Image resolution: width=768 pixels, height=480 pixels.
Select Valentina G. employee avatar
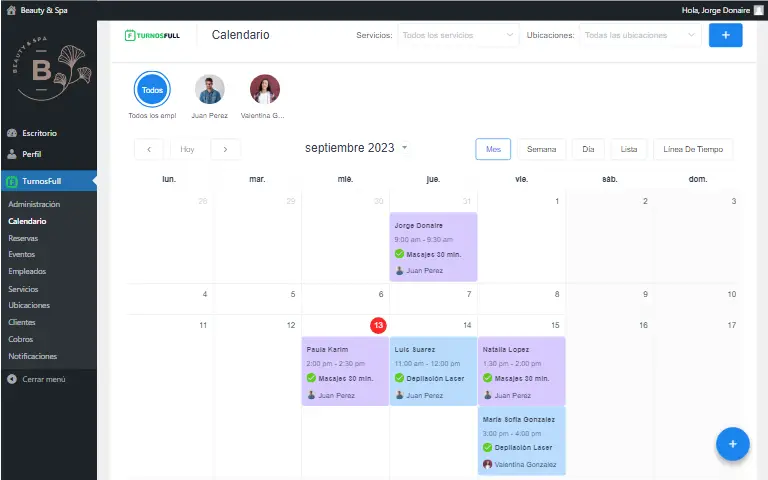point(265,90)
